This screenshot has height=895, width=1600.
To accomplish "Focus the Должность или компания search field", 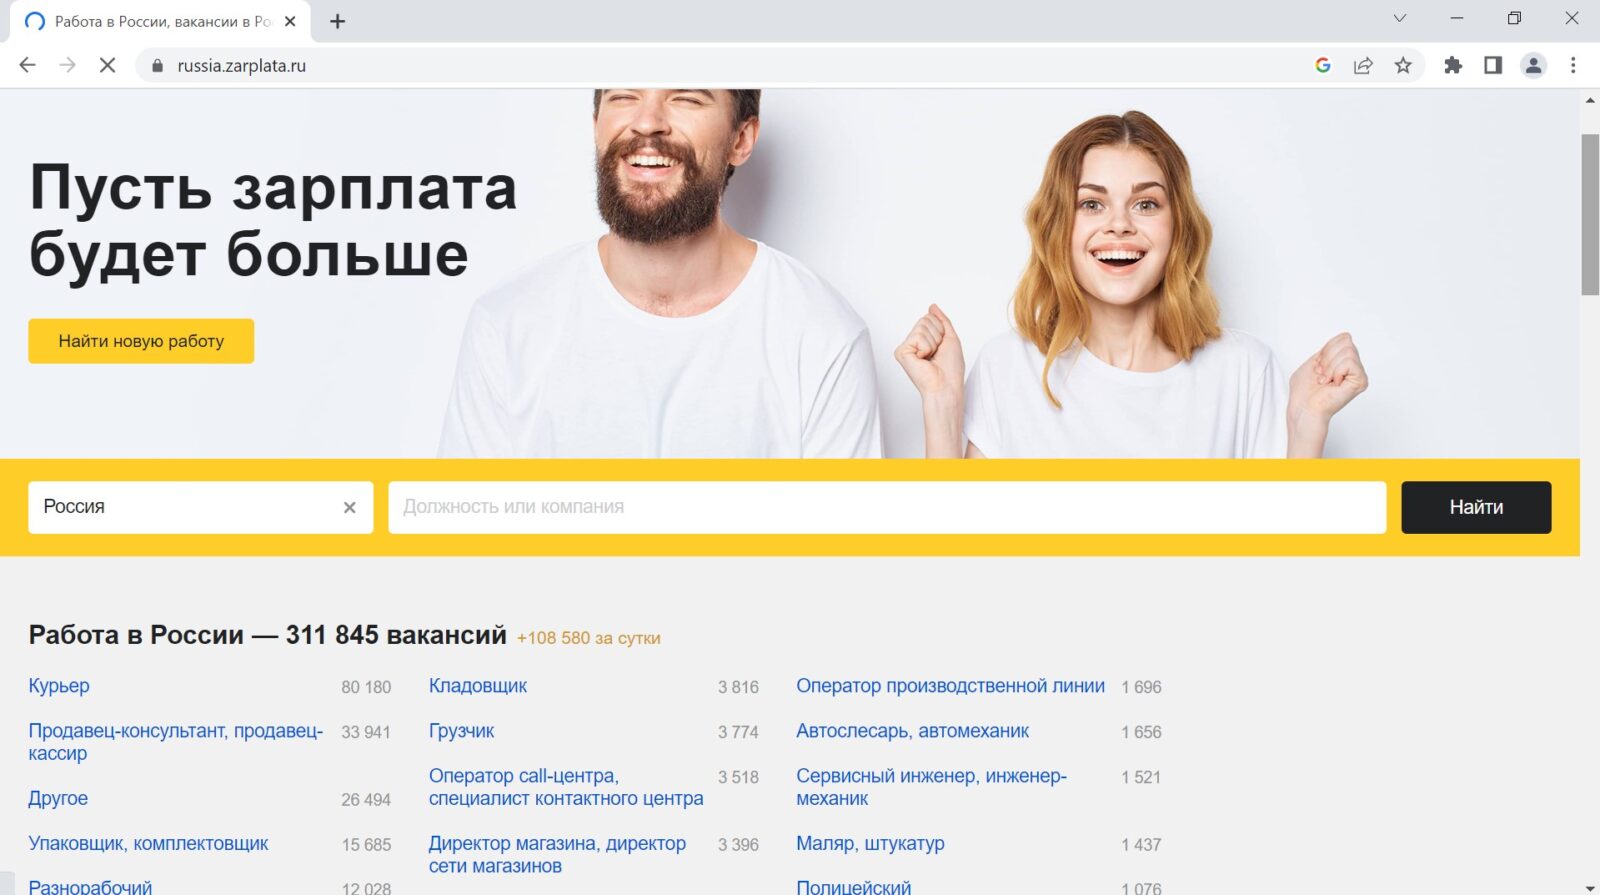I will pyautogui.click(x=887, y=507).
